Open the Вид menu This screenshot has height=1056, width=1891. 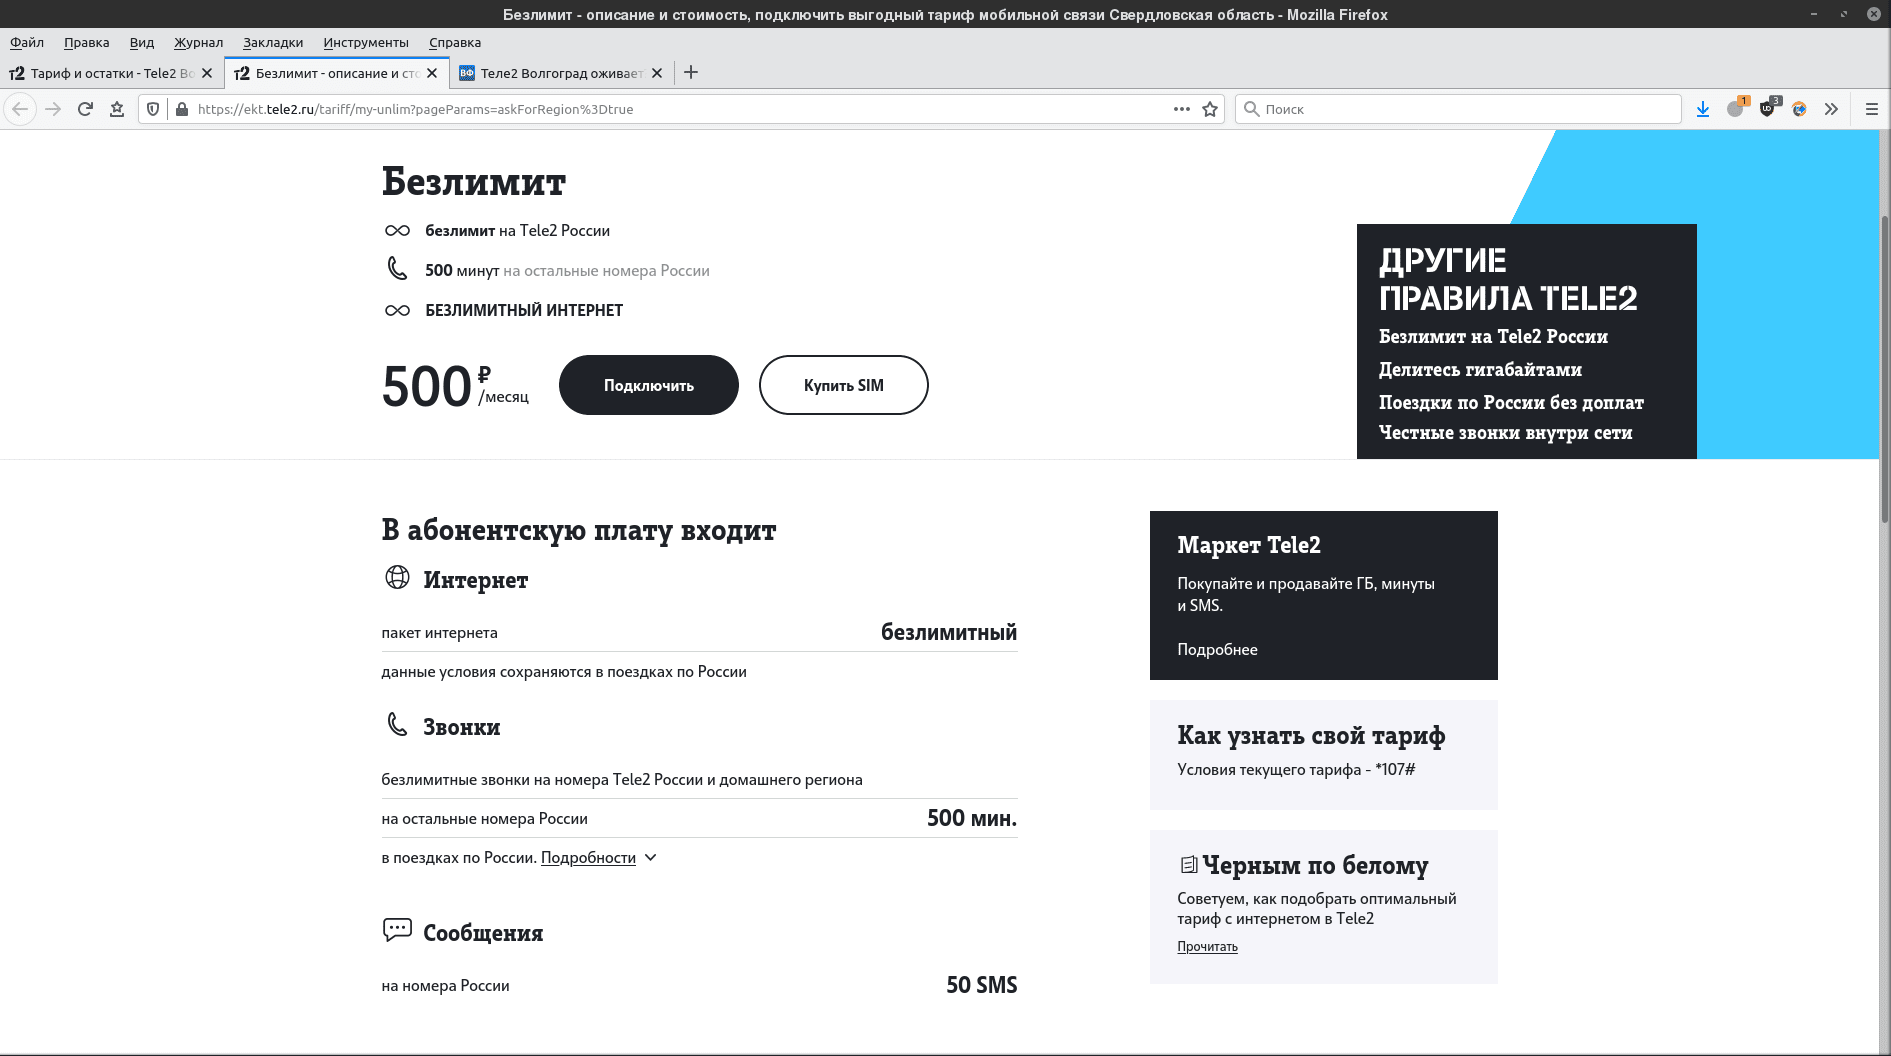(x=142, y=42)
